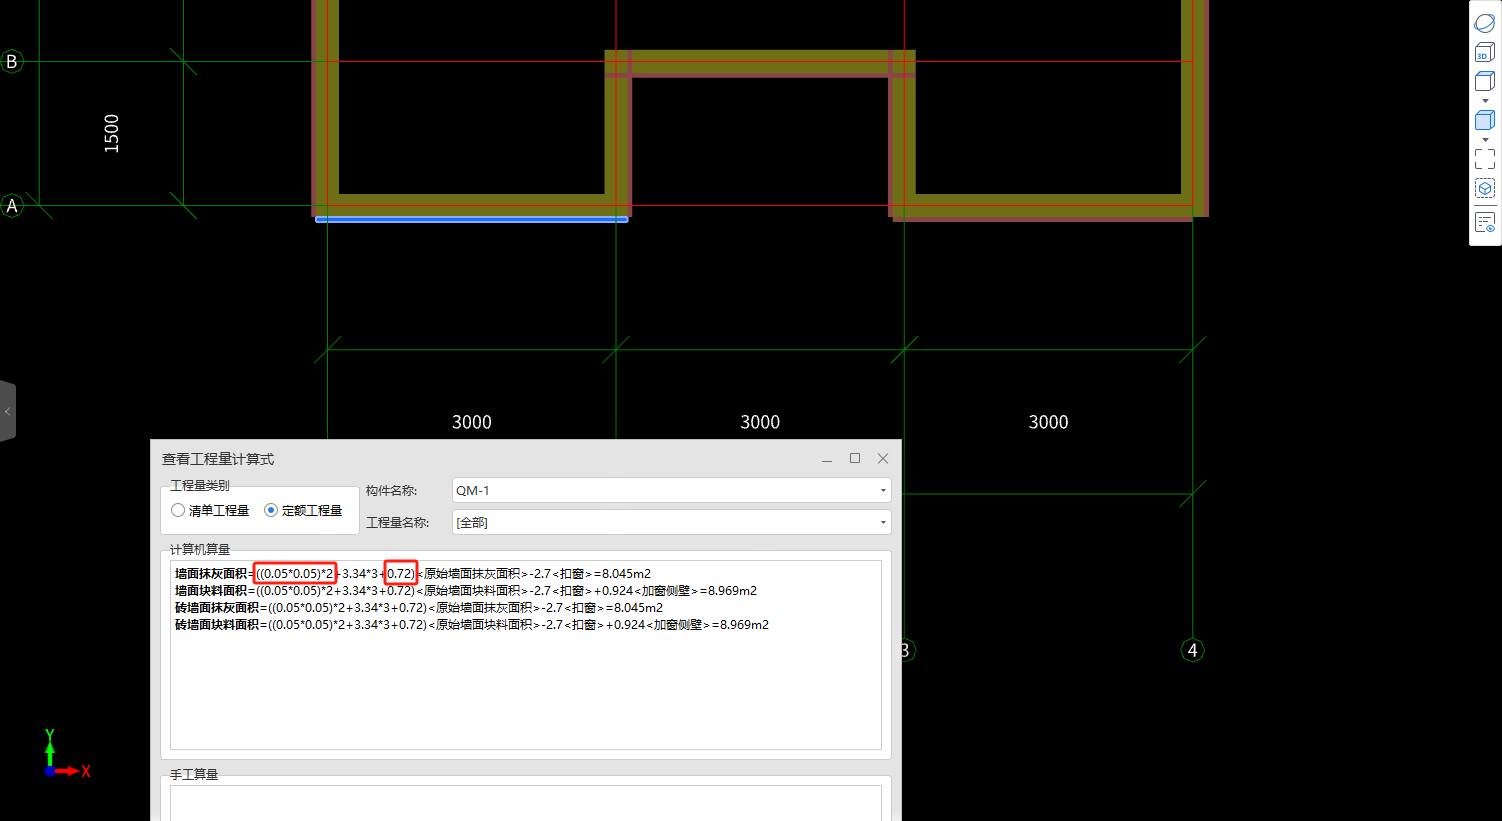Viewport: 1502px width, 821px height.
Task: Select the shaded solid cube display icon
Action: 1485,120
